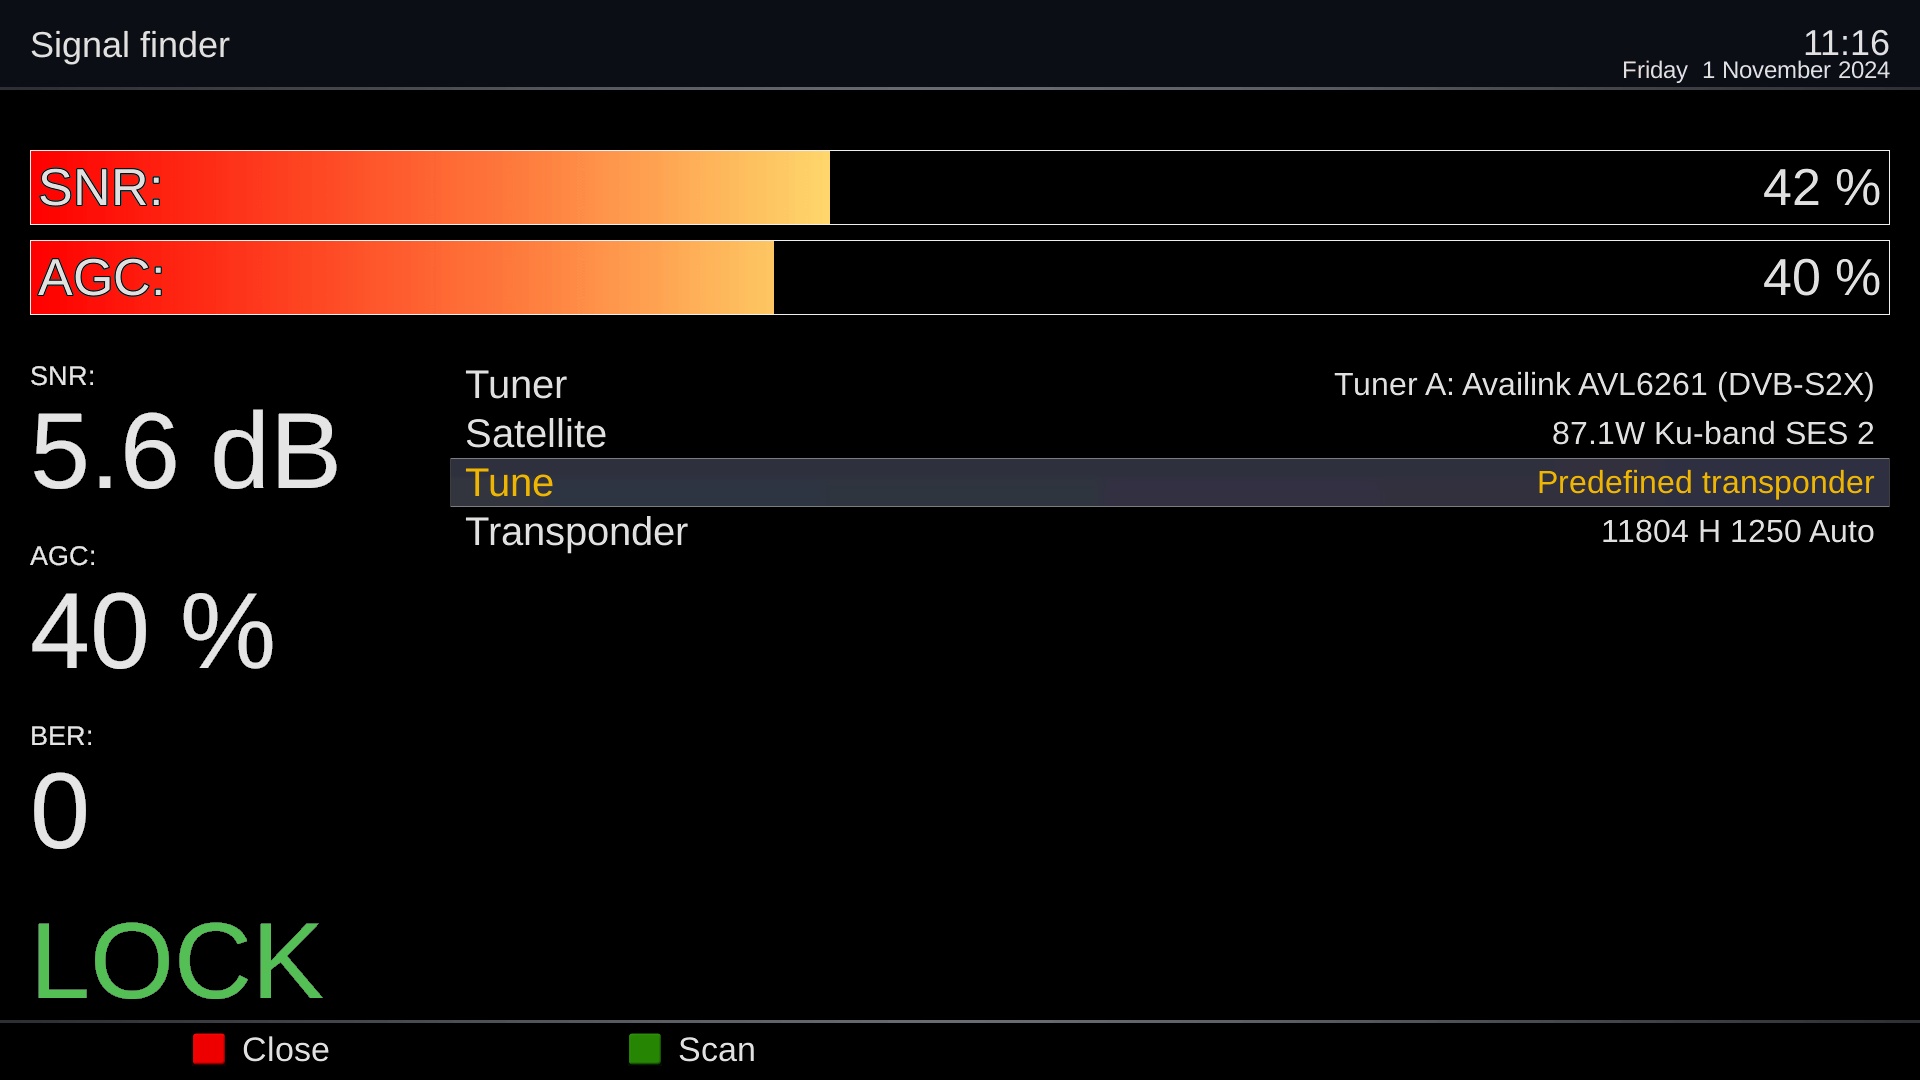Screen dimensions: 1920x1080
Task: Change the Tuner A Availink AVL6261 value
Action: (1604, 384)
